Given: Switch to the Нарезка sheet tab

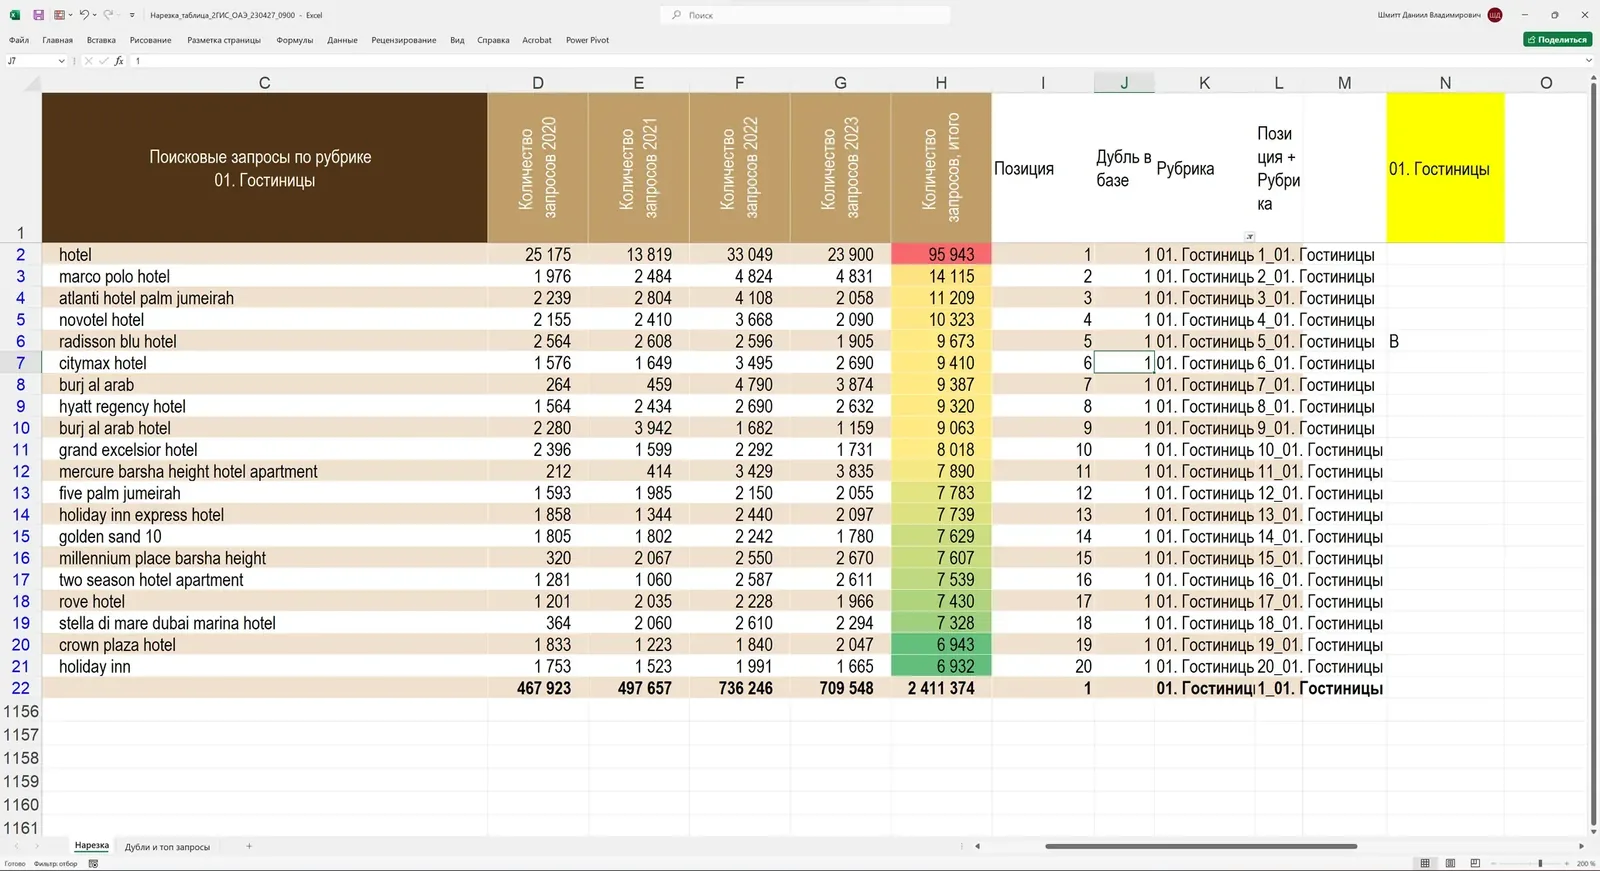Looking at the screenshot, I should click(x=92, y=846).
